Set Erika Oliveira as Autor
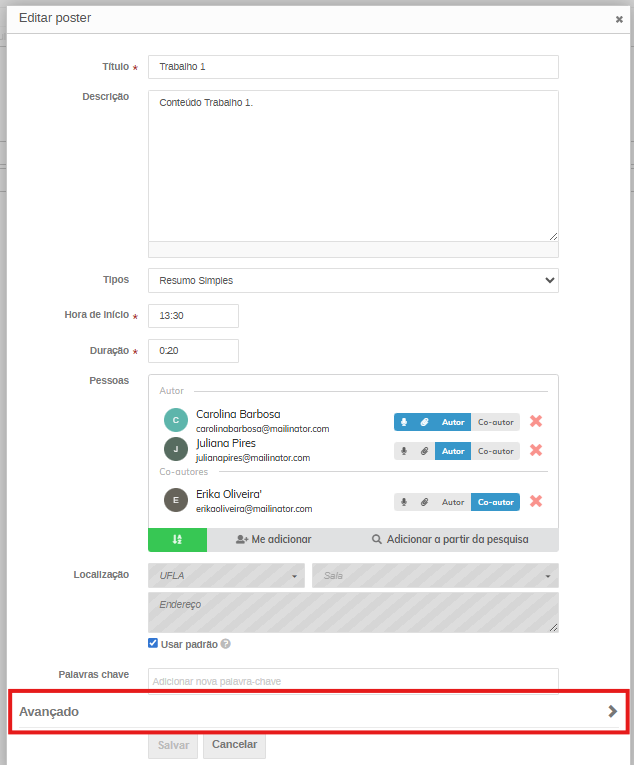This screenshot has width=635, height=765. 453,502
